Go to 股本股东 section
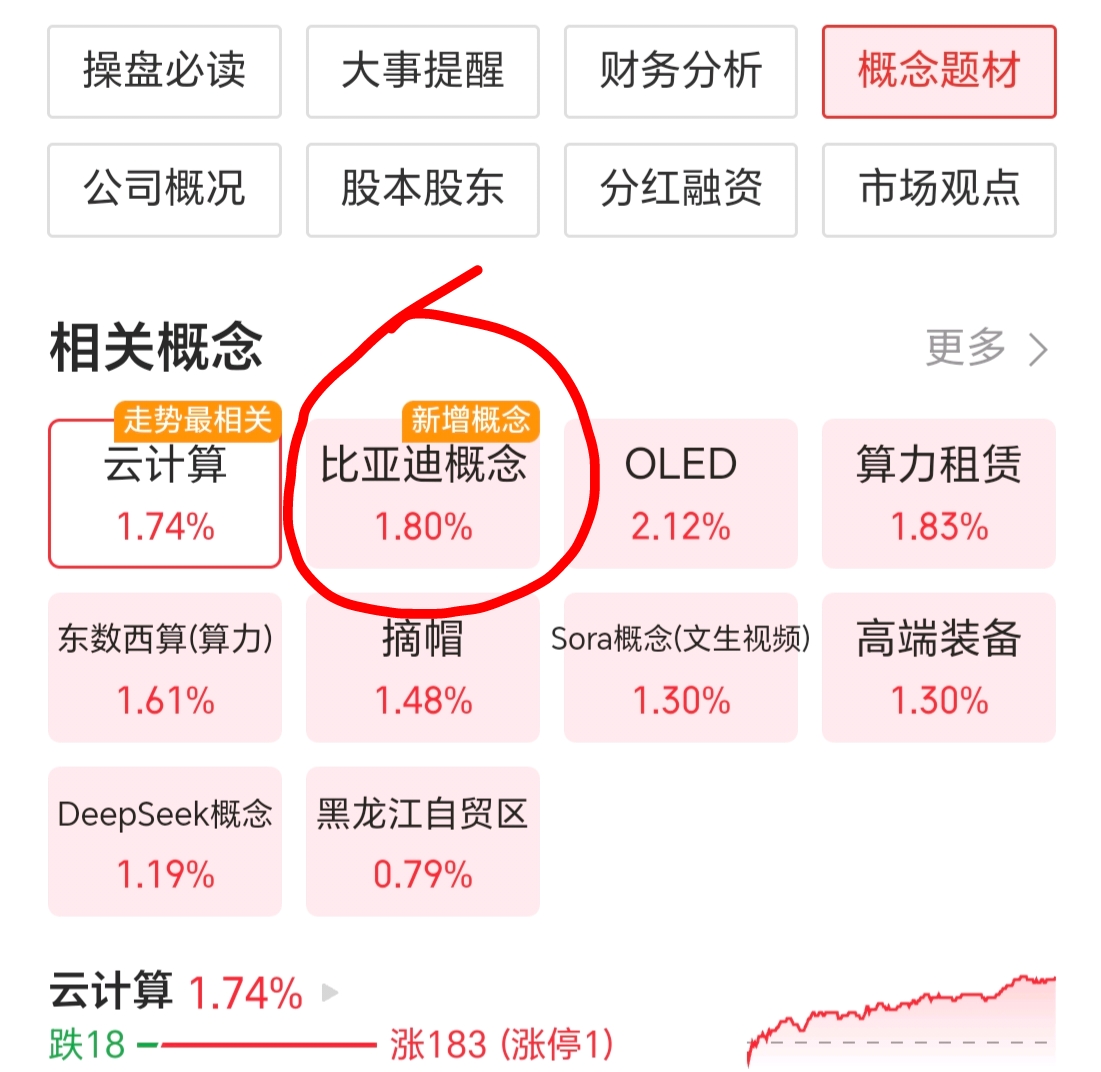 pyautogui.click(x=423, y=190)
